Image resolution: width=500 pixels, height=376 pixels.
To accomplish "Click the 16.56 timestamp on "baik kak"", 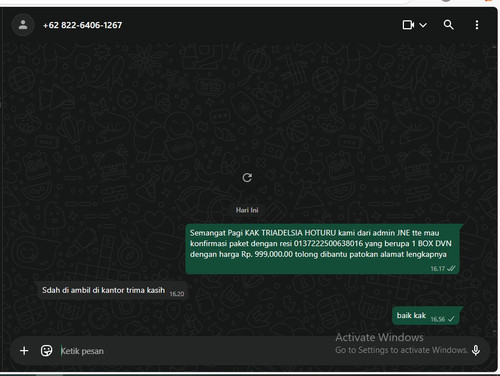I will (438, 319).
